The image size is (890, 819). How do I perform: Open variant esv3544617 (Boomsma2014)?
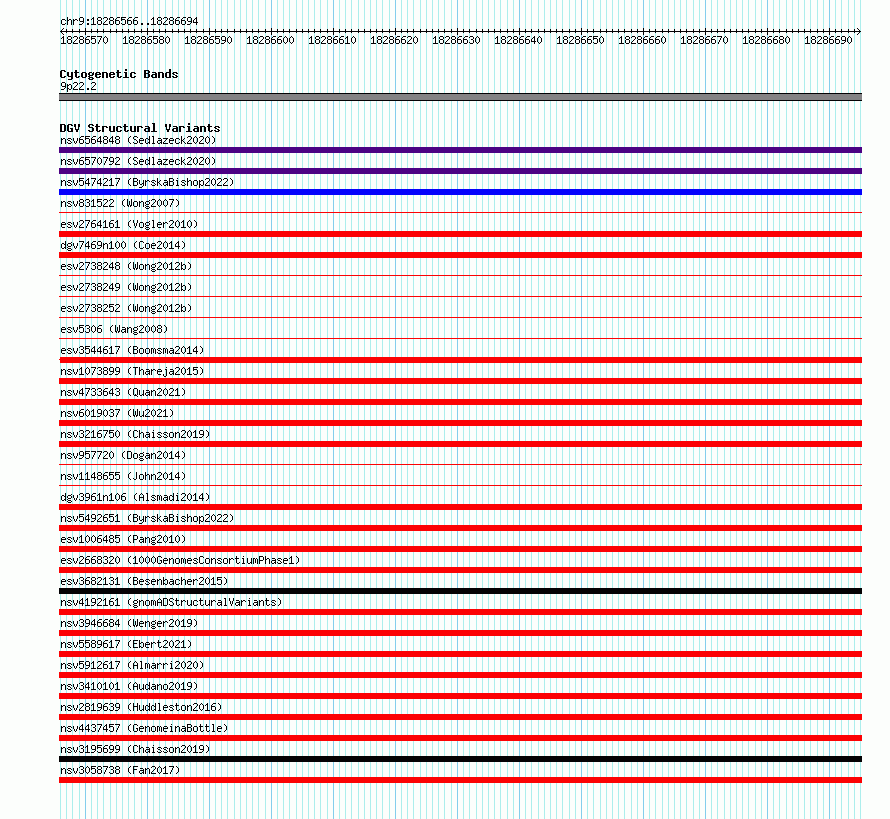[x=132, y=350]
